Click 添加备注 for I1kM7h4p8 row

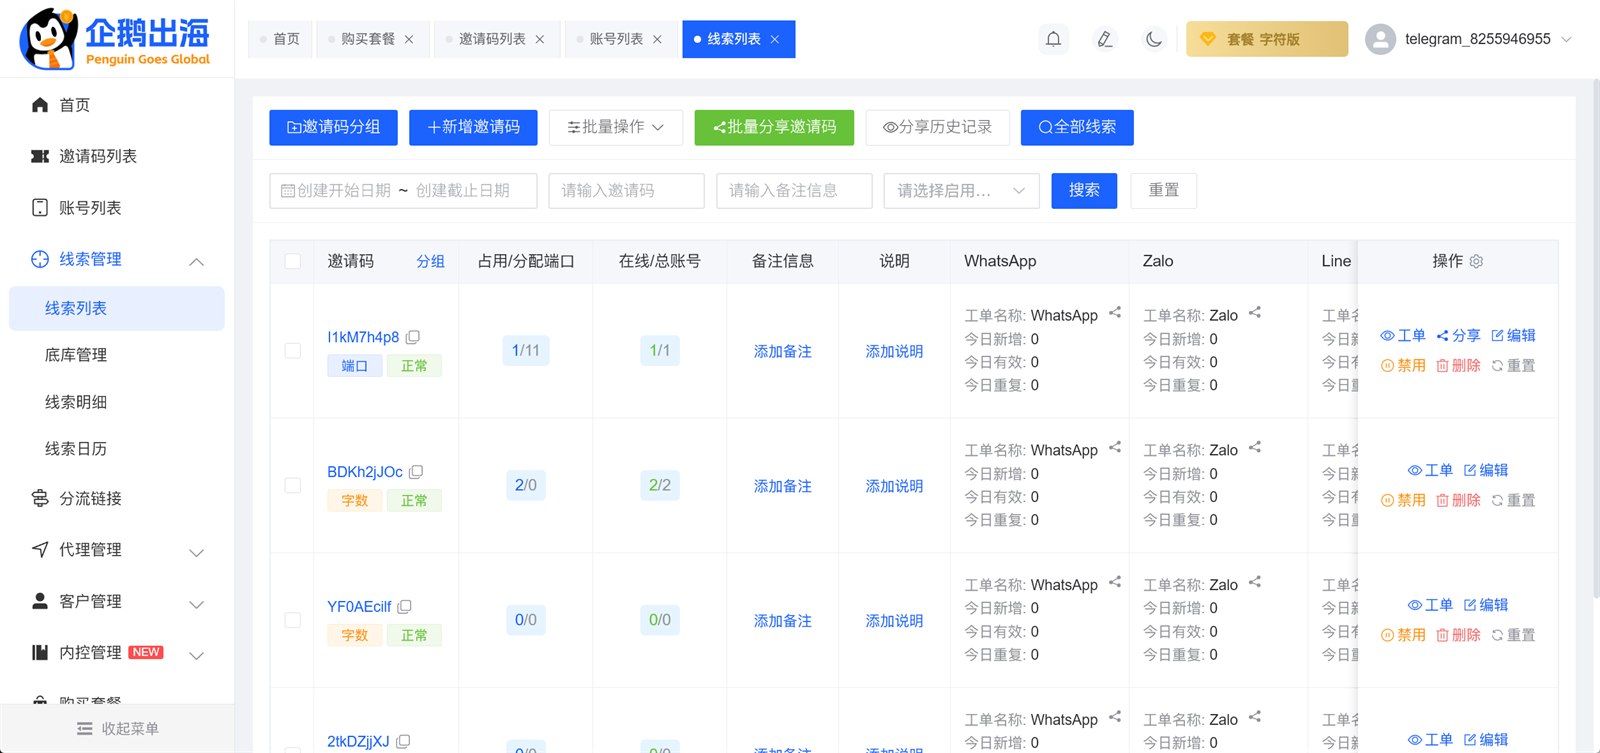(x=782, y=351)
